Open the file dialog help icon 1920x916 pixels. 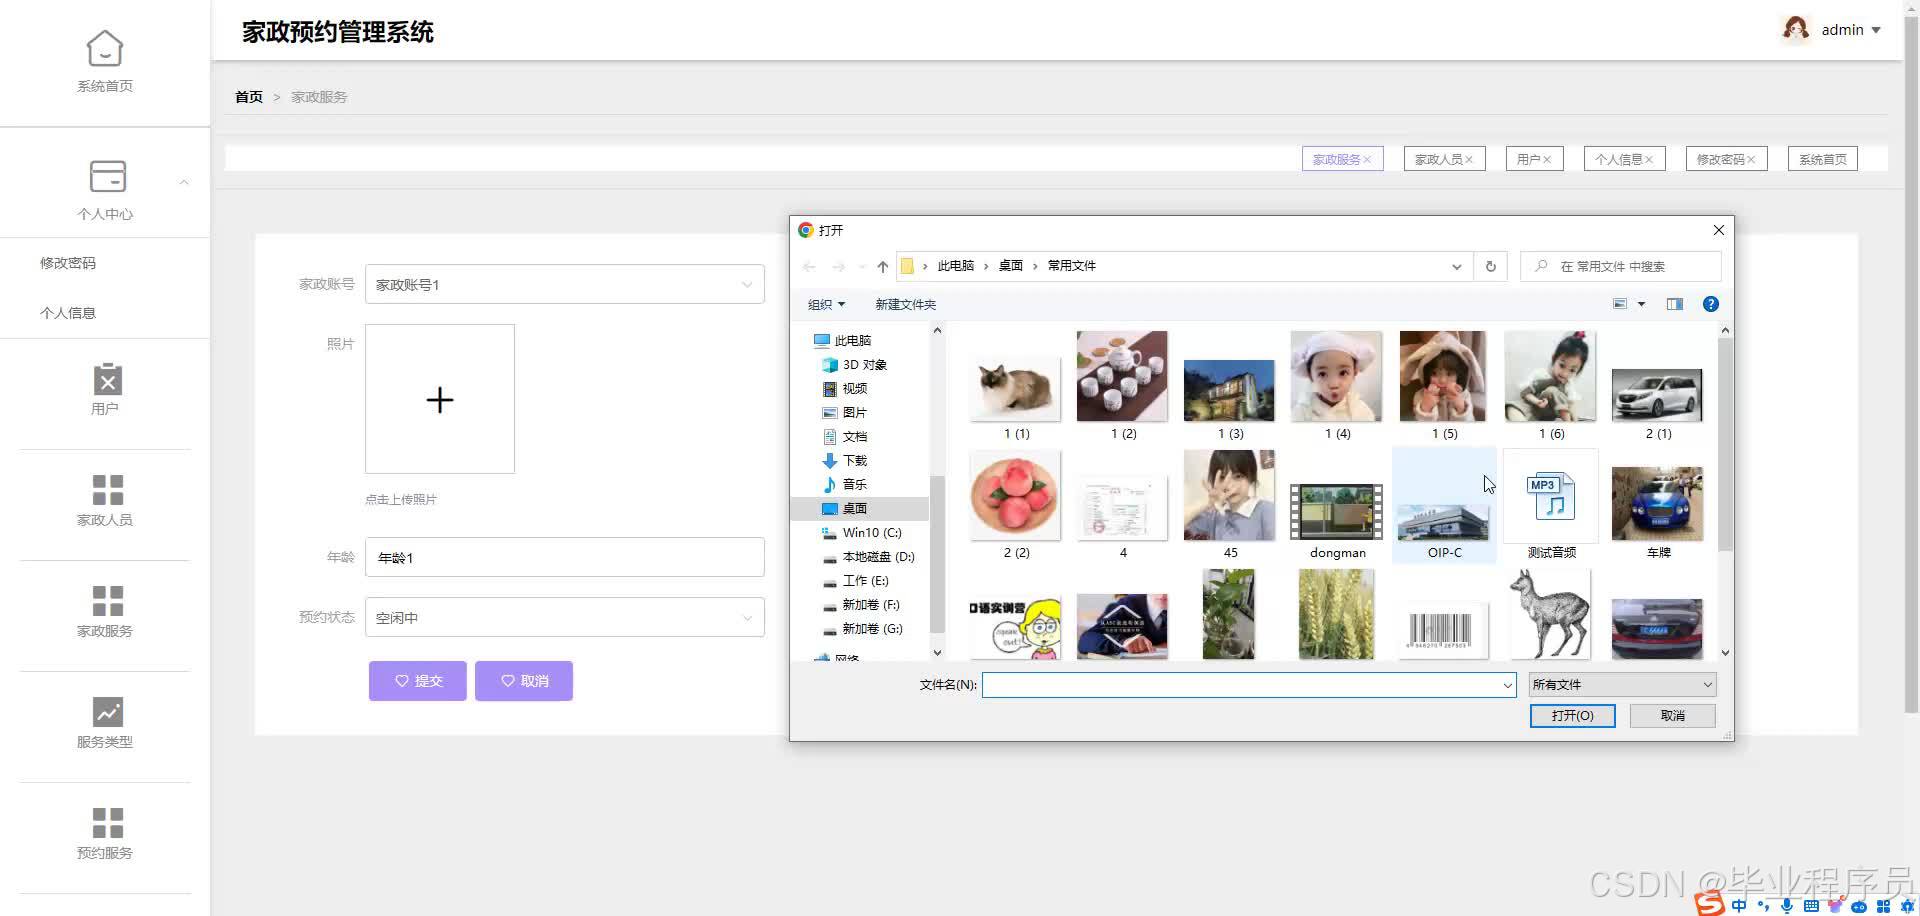[x=1711, y=304]
